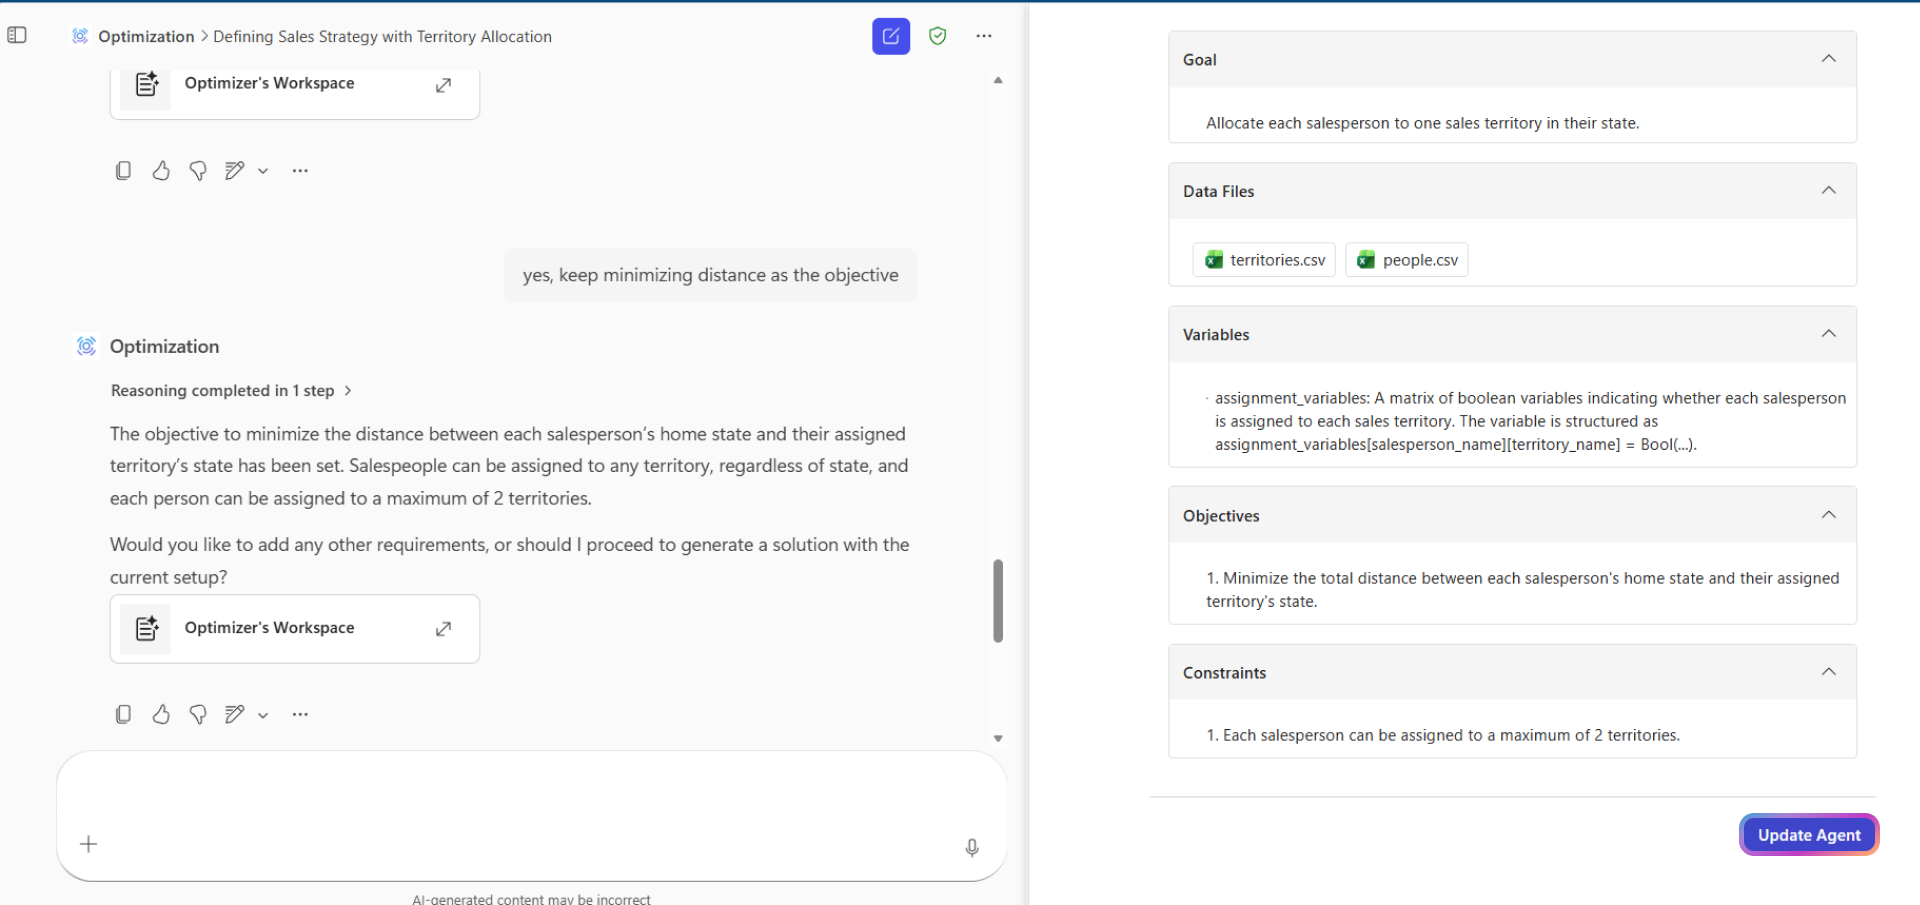
Task: Click the green shield security icon
Action: (937, 36)
